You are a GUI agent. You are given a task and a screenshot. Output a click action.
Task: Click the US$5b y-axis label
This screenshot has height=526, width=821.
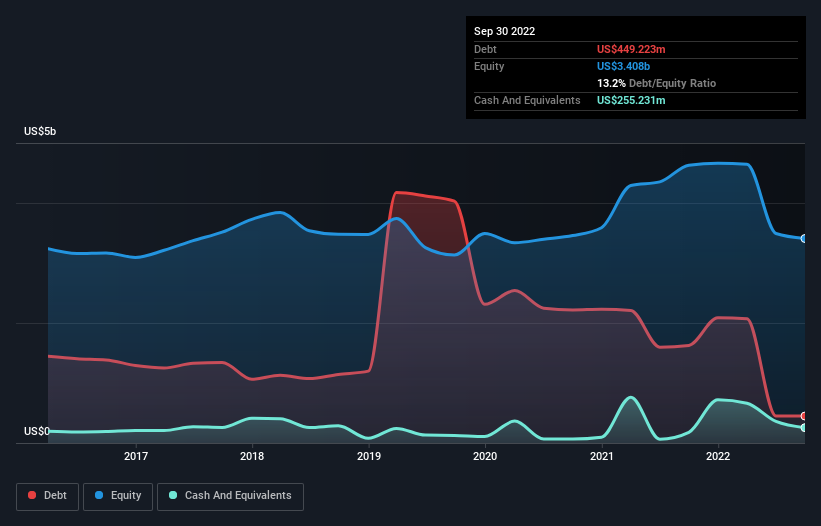point(40,131)
